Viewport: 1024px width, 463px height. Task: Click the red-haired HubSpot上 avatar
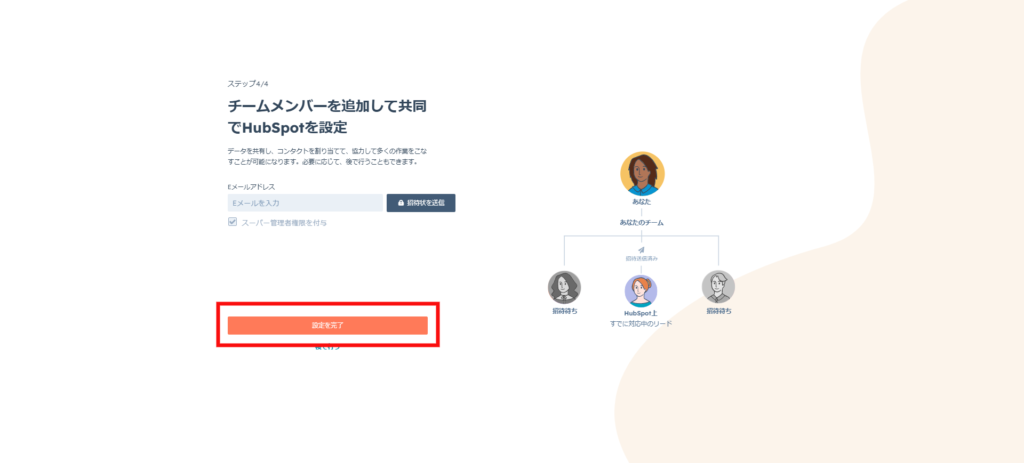pos(641,291)
